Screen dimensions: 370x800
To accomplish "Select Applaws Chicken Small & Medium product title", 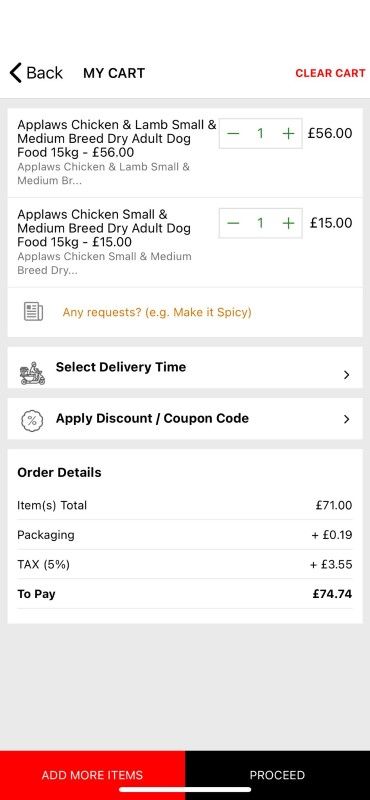I will coord(104,228).
